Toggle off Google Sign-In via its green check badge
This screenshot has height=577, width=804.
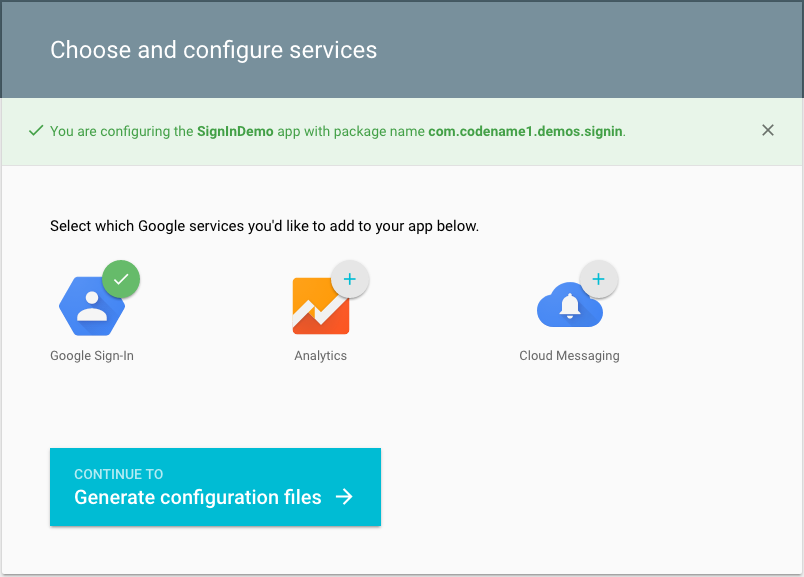pyautogui.click(x=121, y=278)
